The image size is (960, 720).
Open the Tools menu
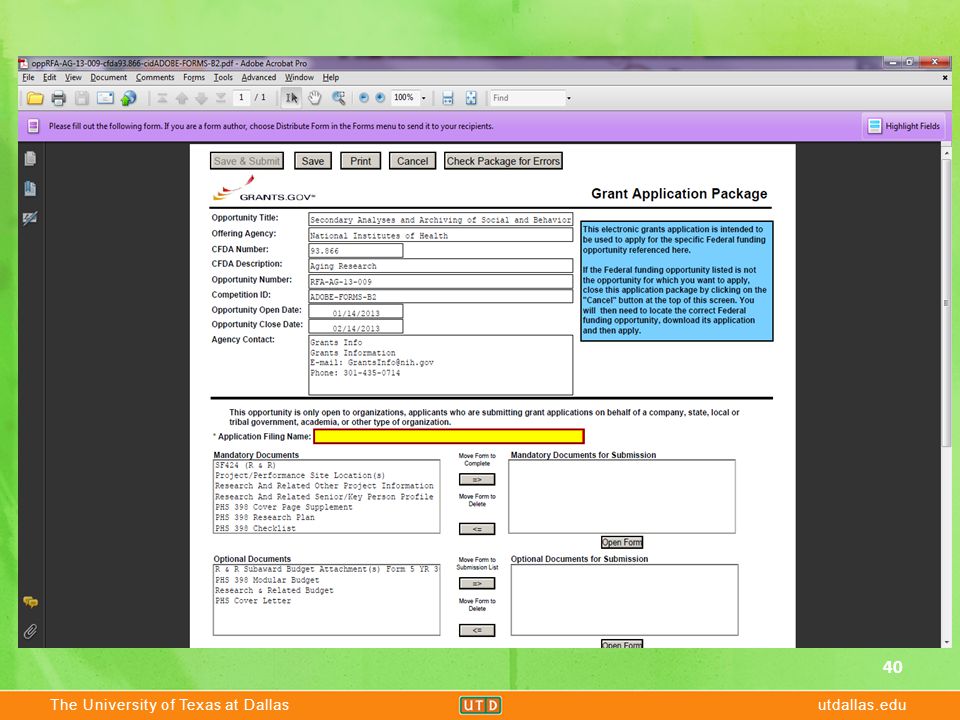[223, 78]
